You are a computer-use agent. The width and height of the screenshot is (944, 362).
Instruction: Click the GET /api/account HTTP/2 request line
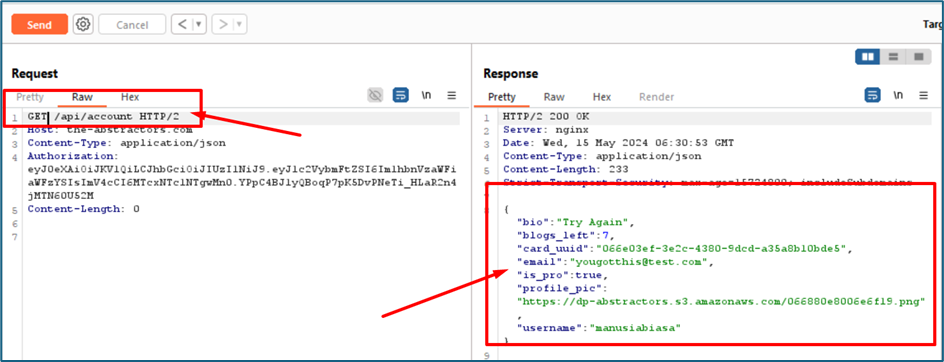[x=104, y=116]
